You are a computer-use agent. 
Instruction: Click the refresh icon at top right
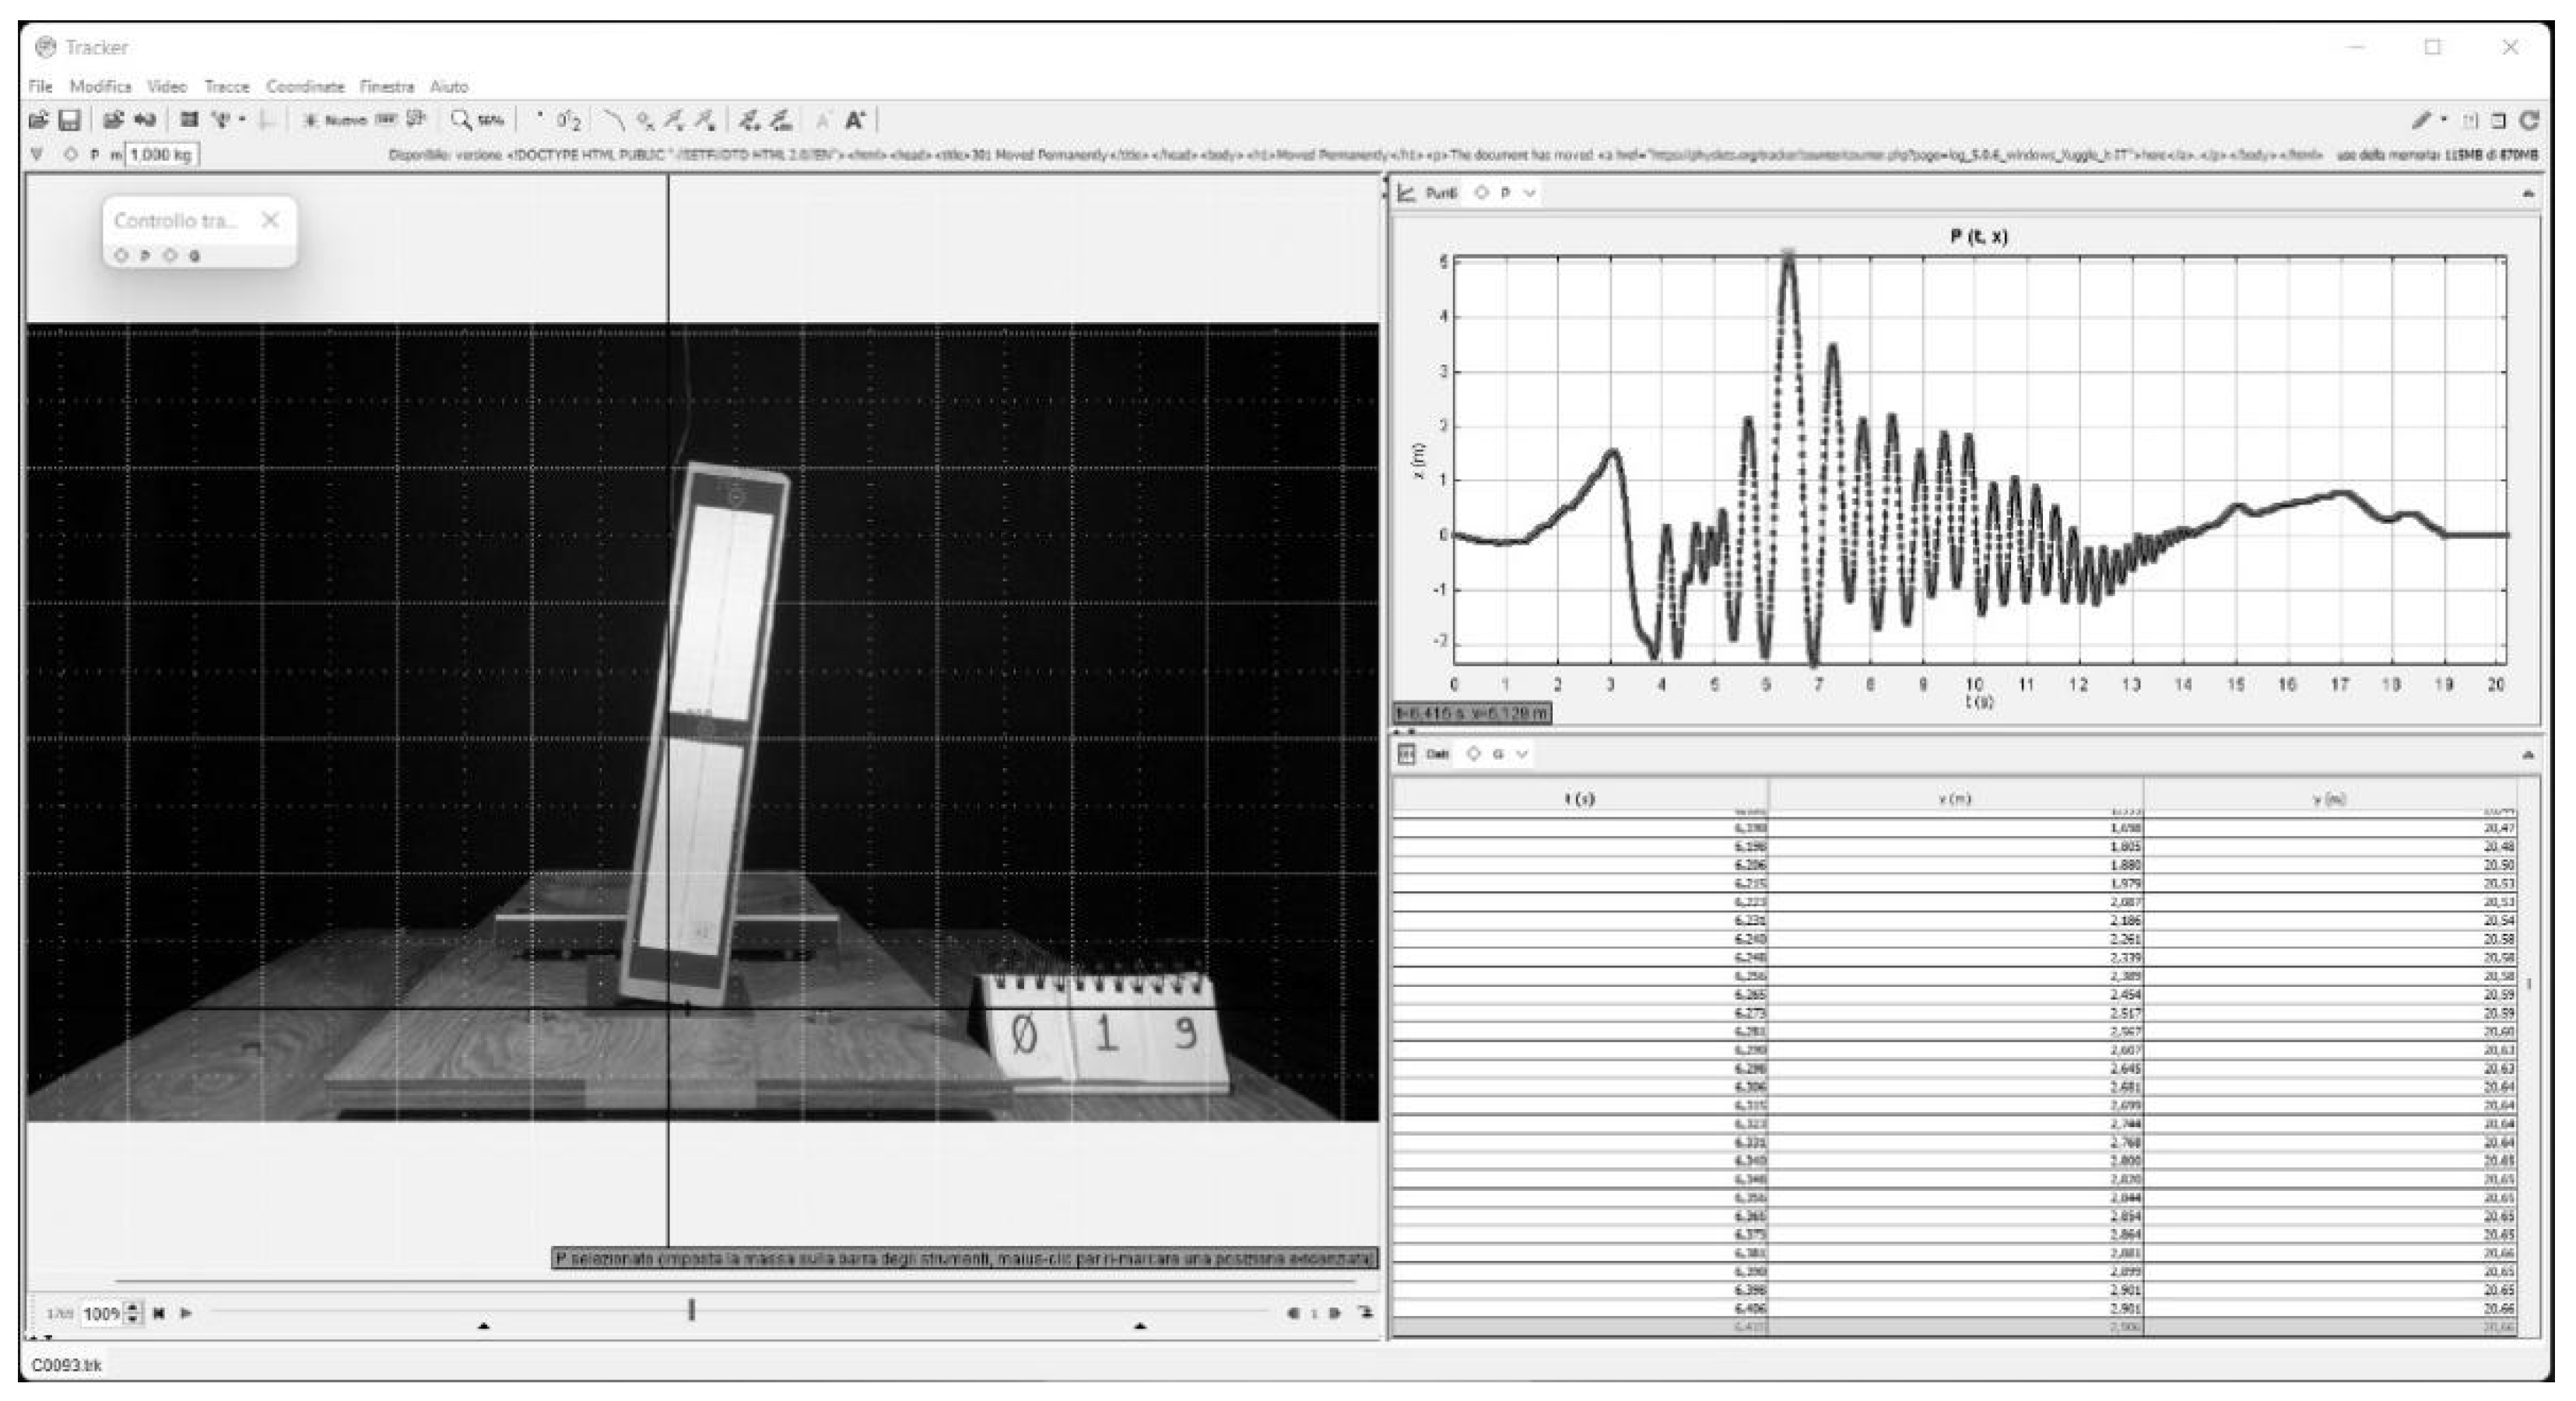tap(2529, 121)
